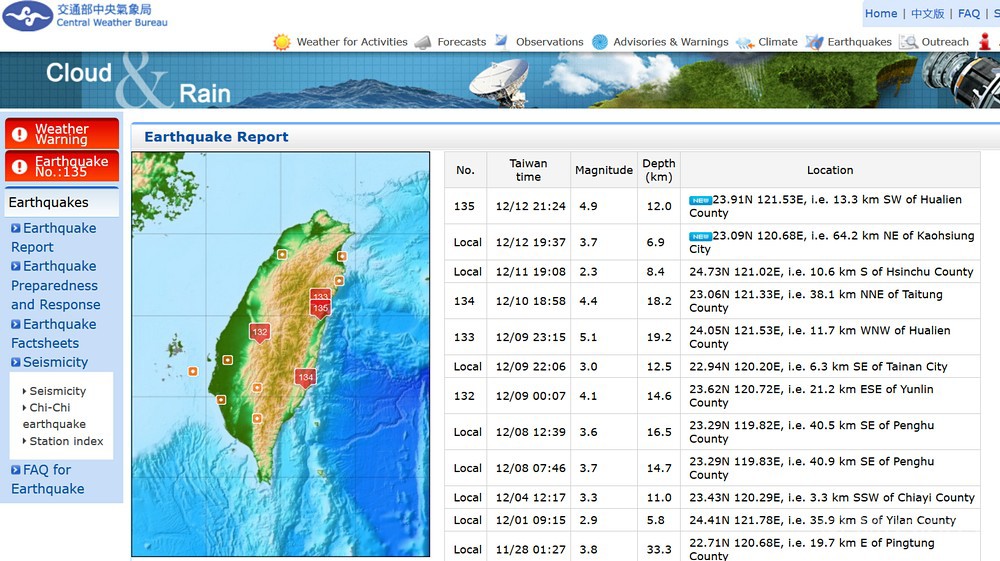Click the Central Weather Bureau logo
1000x561 pixels.
85,15
